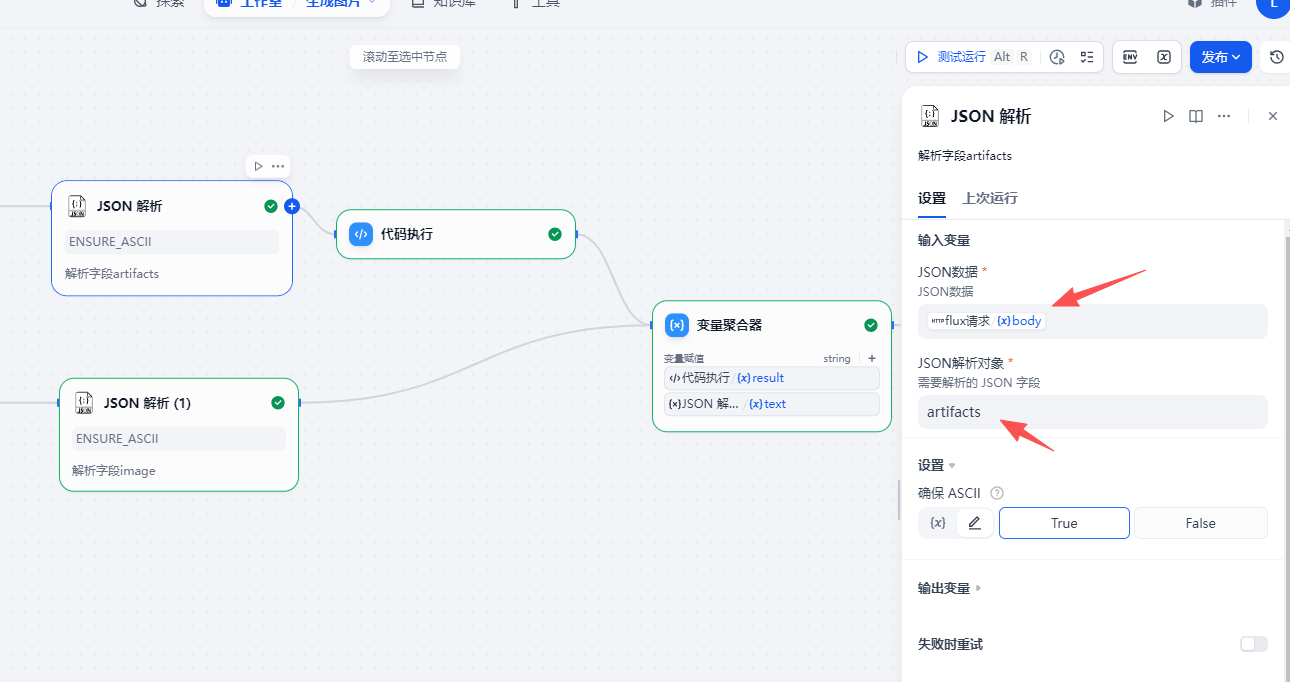Viewport: 1290px width, 682px height.
Task: Select the JSON 解析 (1) node title
Action: [147, 403]
